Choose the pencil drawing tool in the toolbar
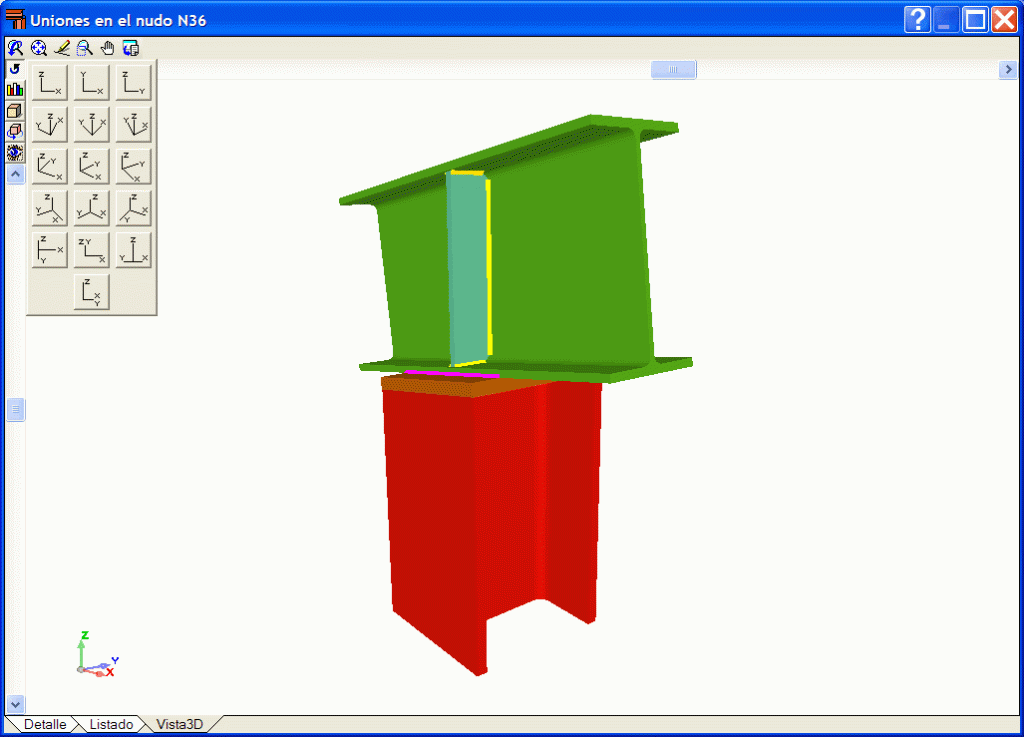The image size is (1024, 737). [62, 48]
